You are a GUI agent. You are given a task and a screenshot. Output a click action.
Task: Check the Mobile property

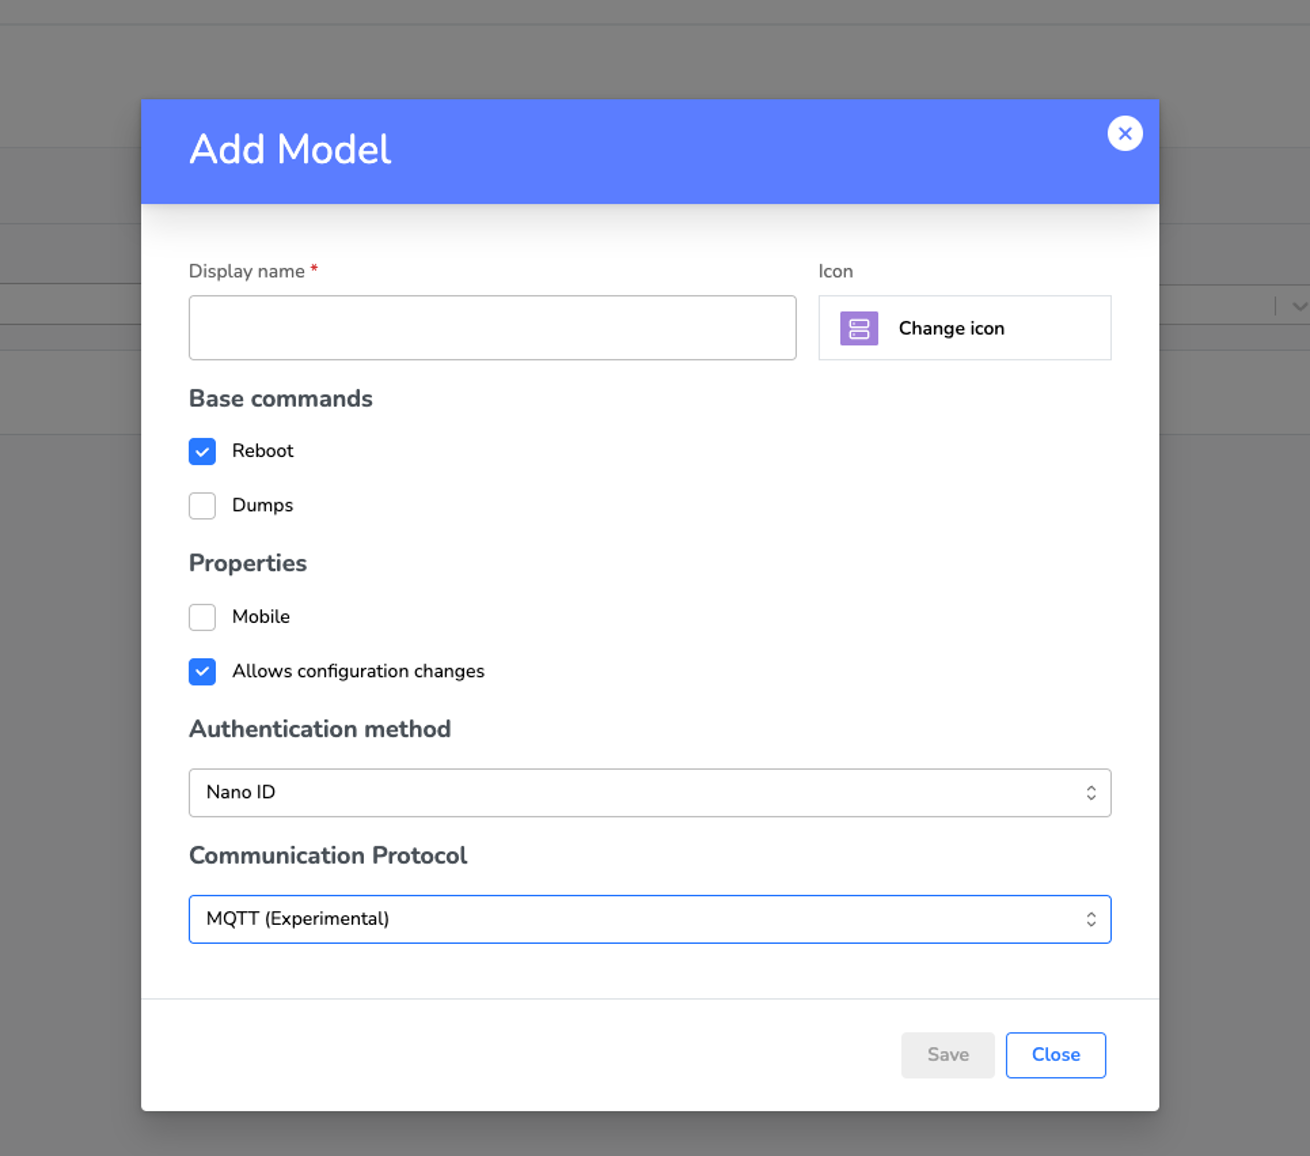(202, 617)
